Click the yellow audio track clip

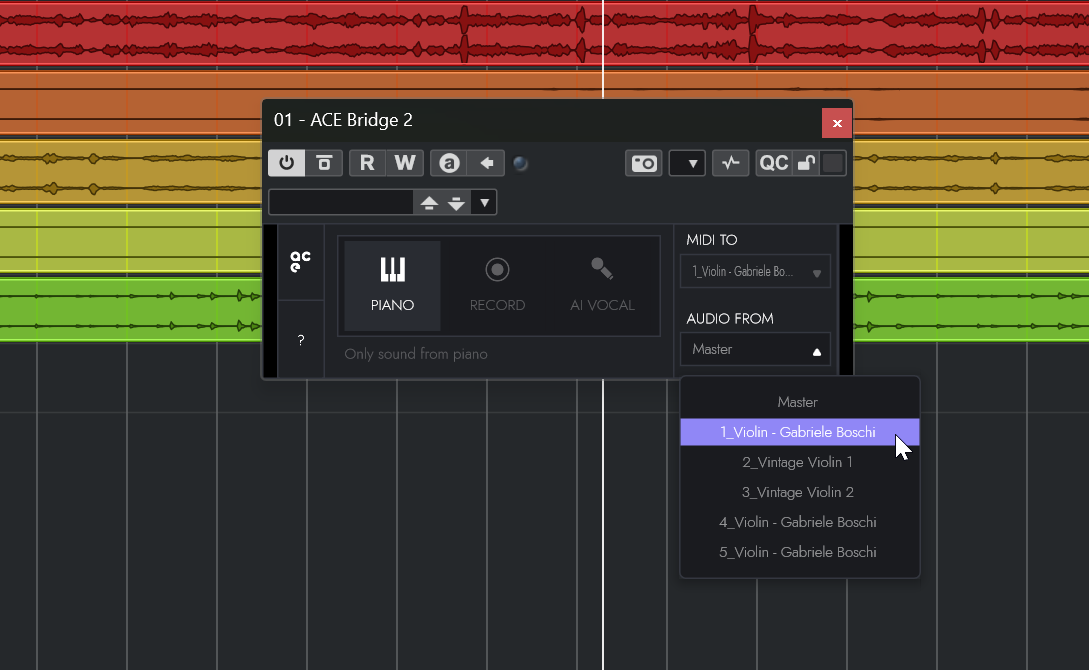[131, 171]
